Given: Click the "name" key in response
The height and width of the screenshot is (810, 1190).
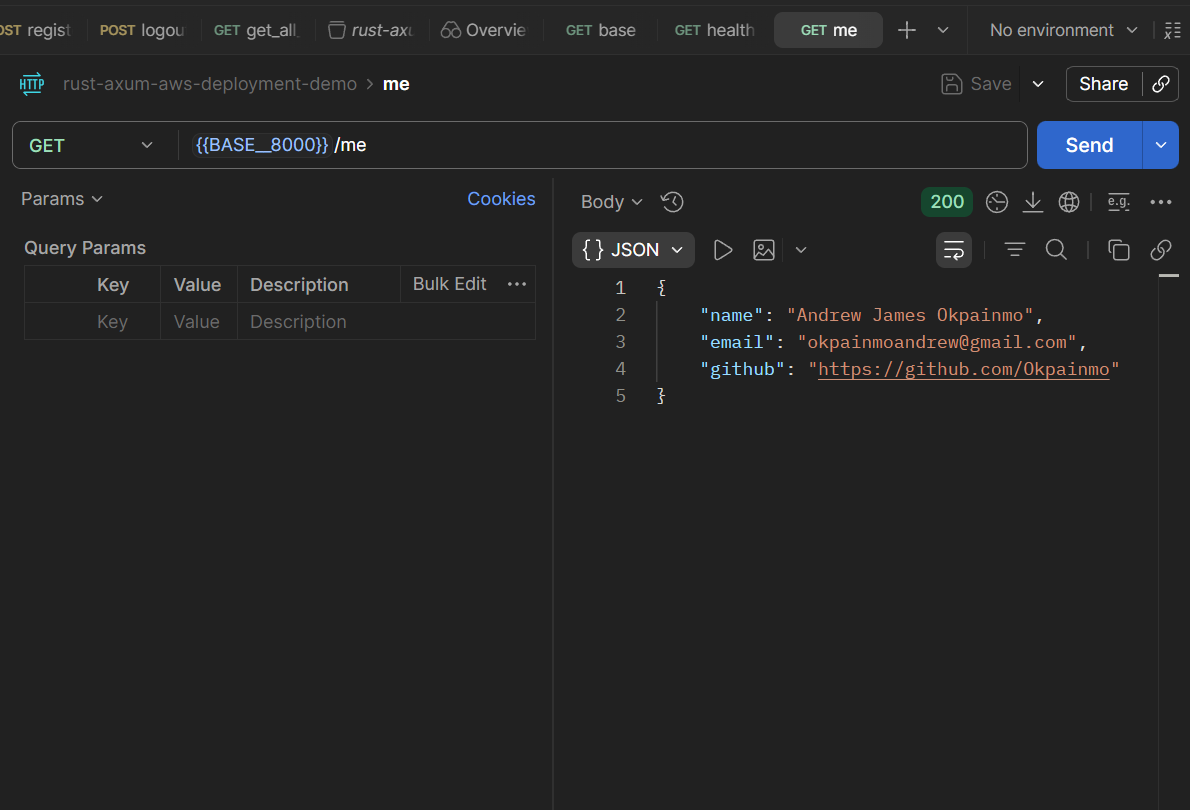Looking at the screenshot, I should pyautogui.click(x=732, y=315).
